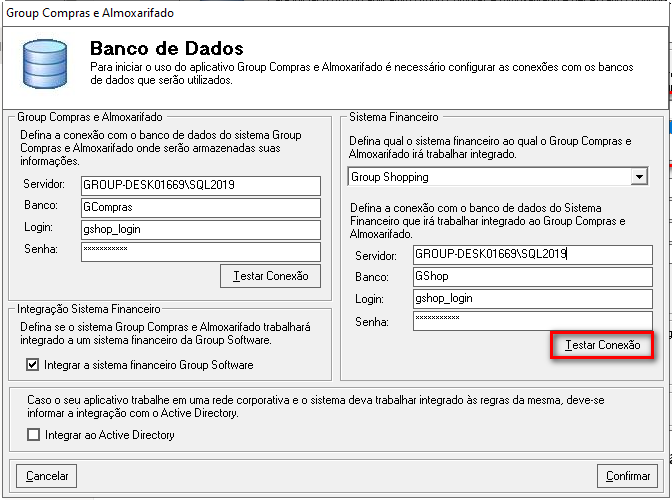672x500 pixels.
Task: Click the Group Compras e Almoxarifado window title
Action: click(90, 13)
